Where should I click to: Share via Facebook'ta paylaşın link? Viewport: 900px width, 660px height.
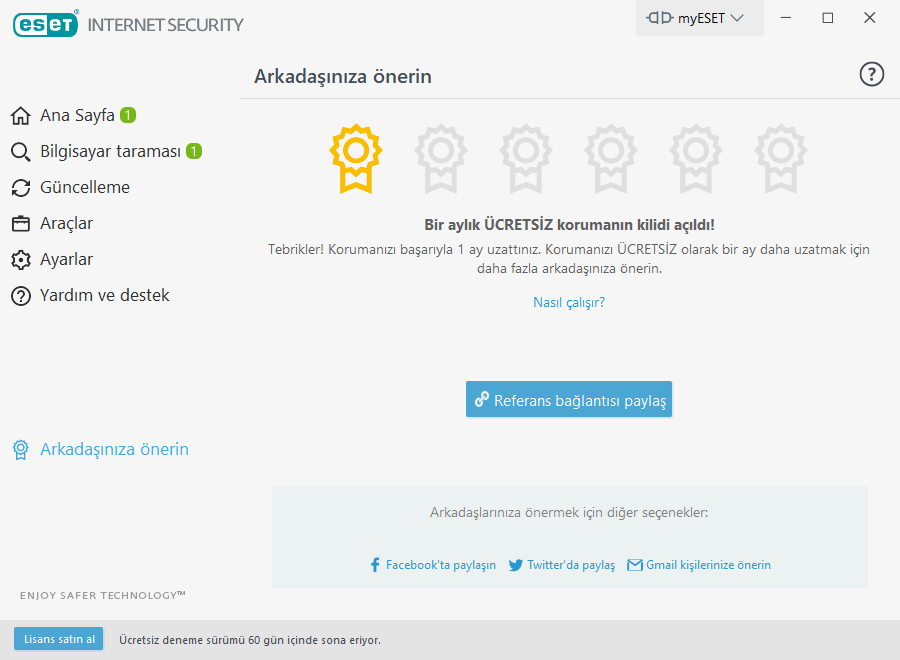point(440,565)
